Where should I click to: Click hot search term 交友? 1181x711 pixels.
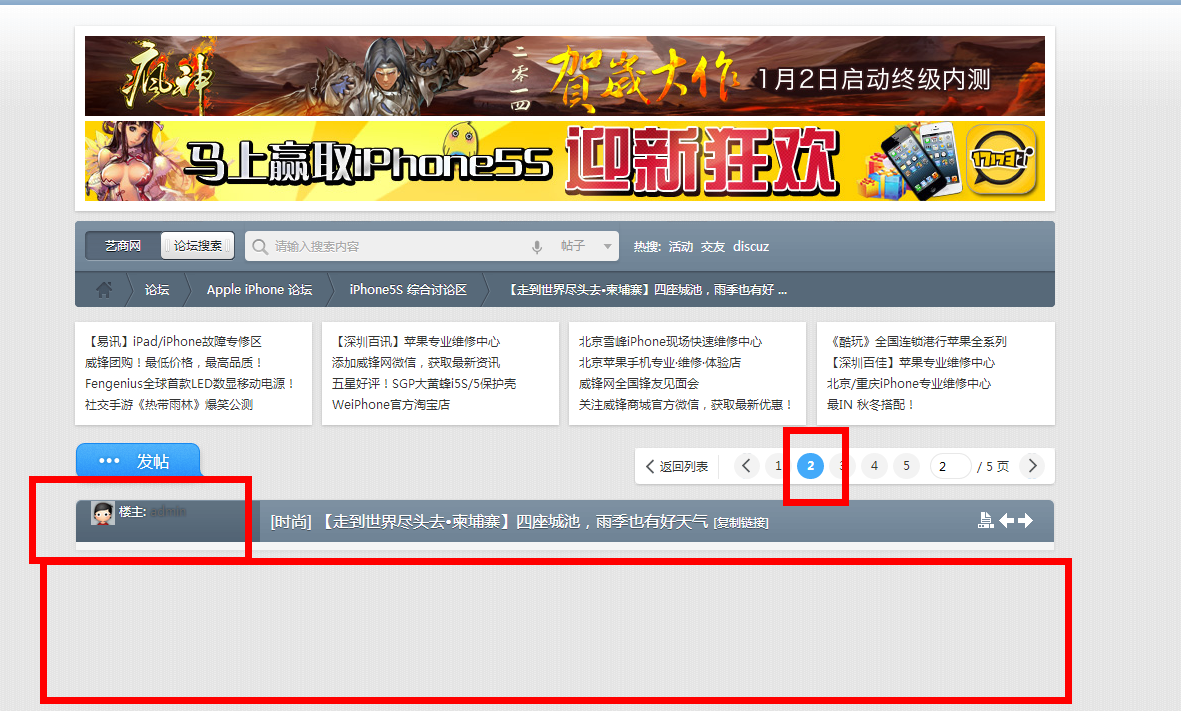pos(713,246)
